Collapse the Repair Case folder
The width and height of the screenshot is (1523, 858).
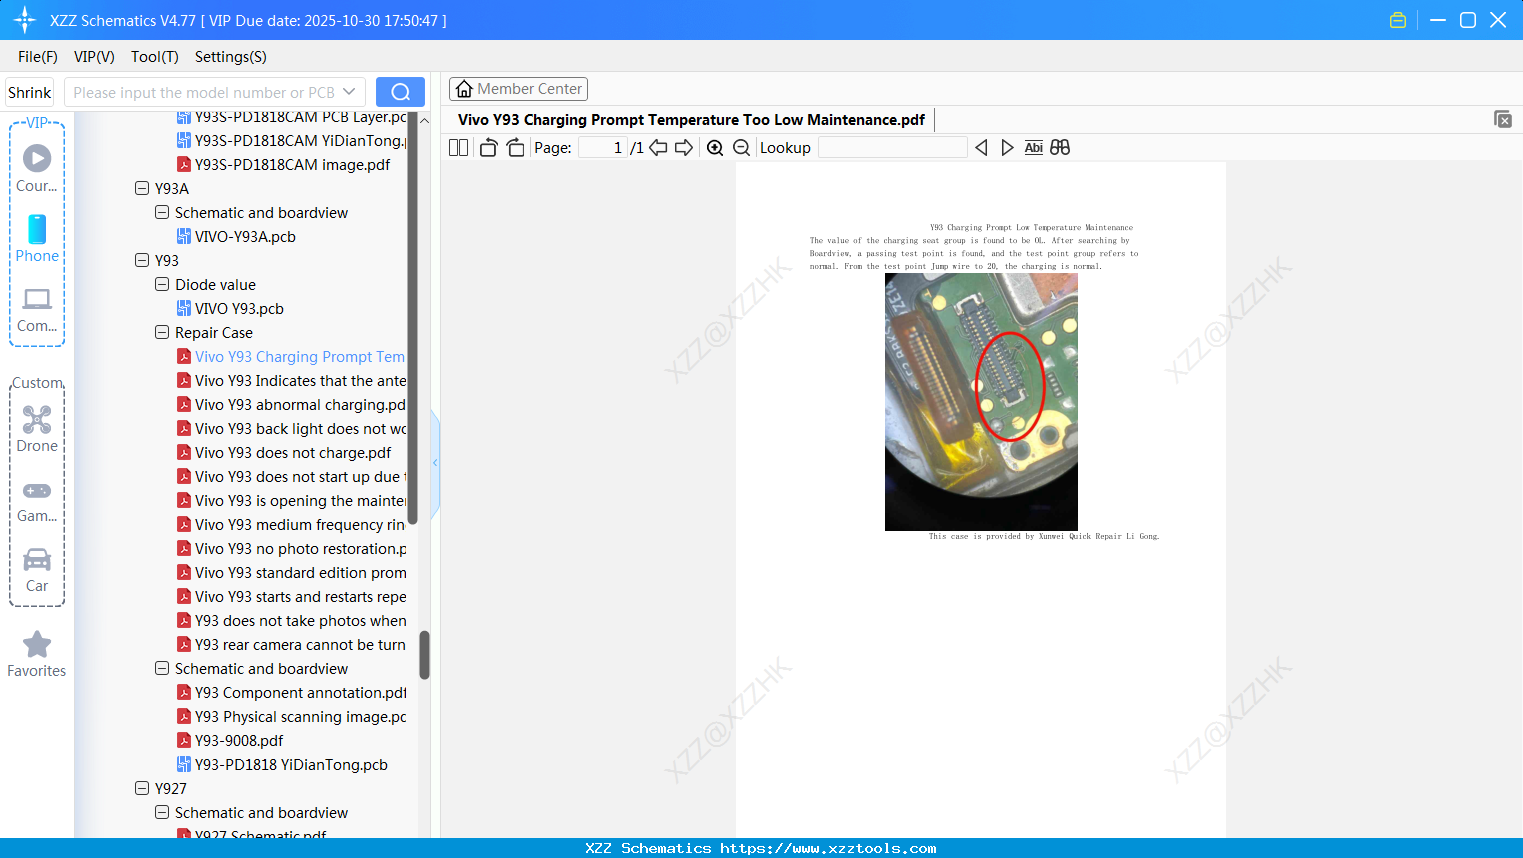[162, 332]
